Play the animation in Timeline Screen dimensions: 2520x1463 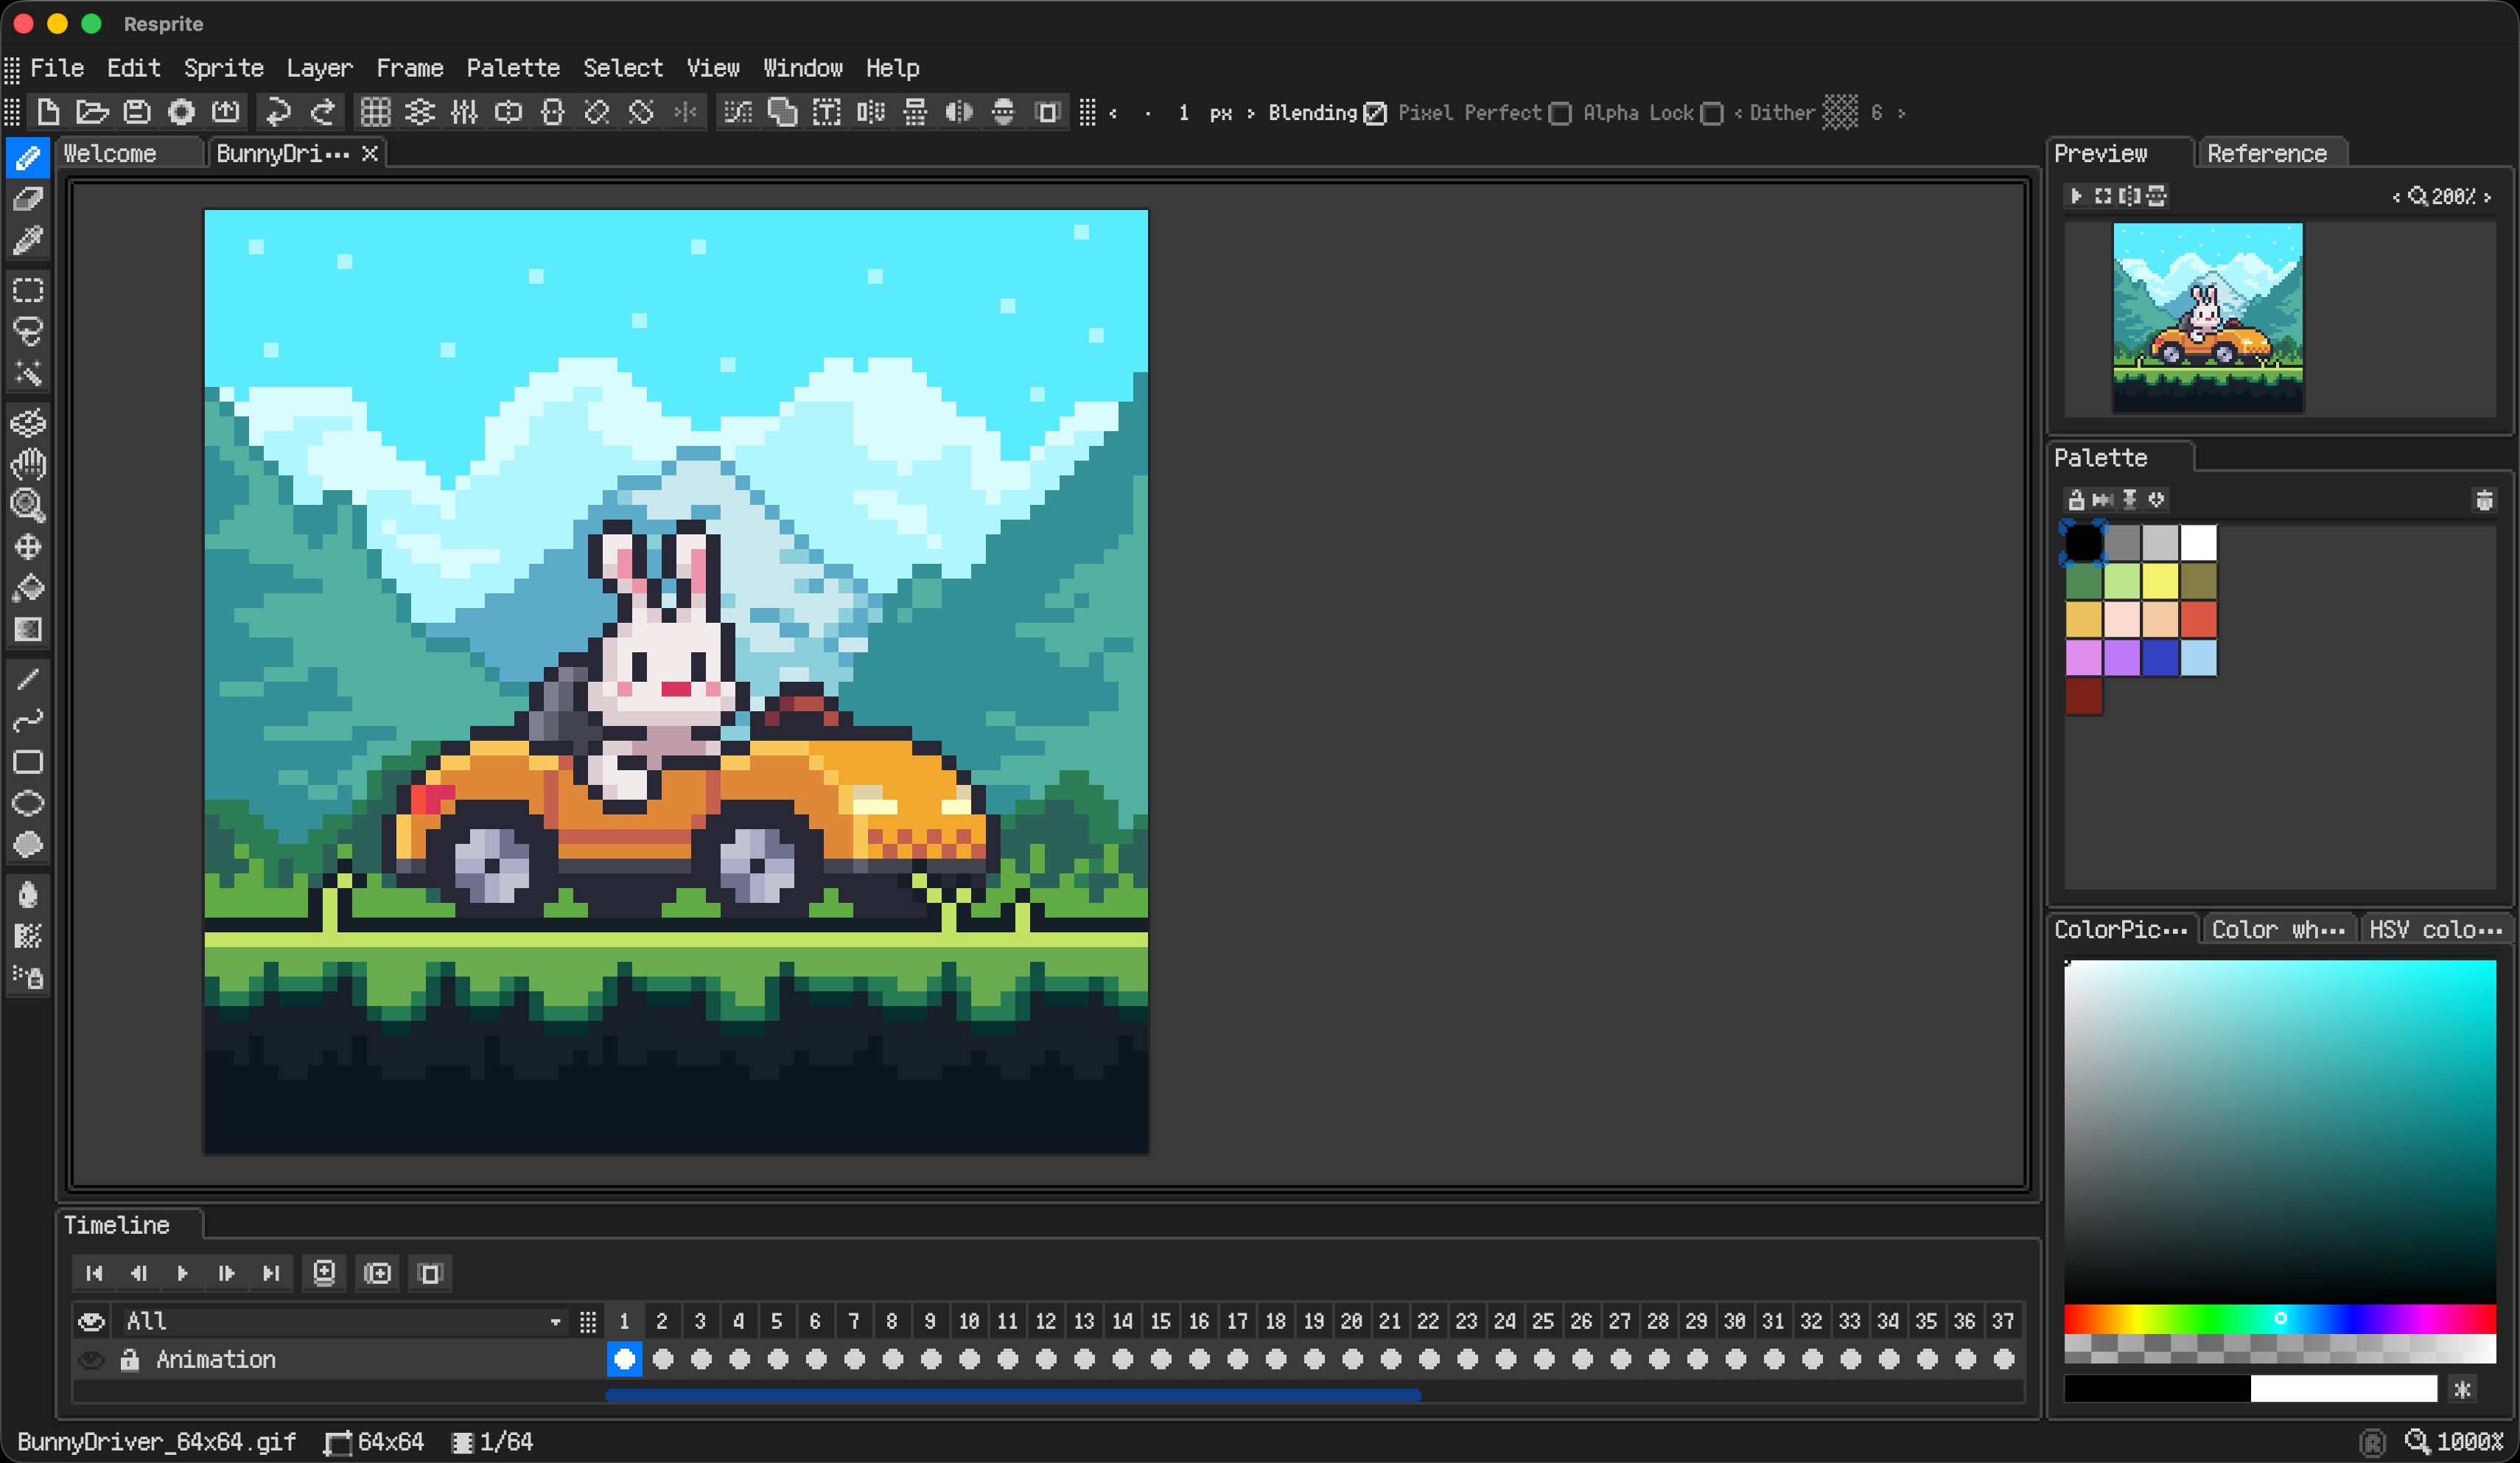[x=182, y=1273]
